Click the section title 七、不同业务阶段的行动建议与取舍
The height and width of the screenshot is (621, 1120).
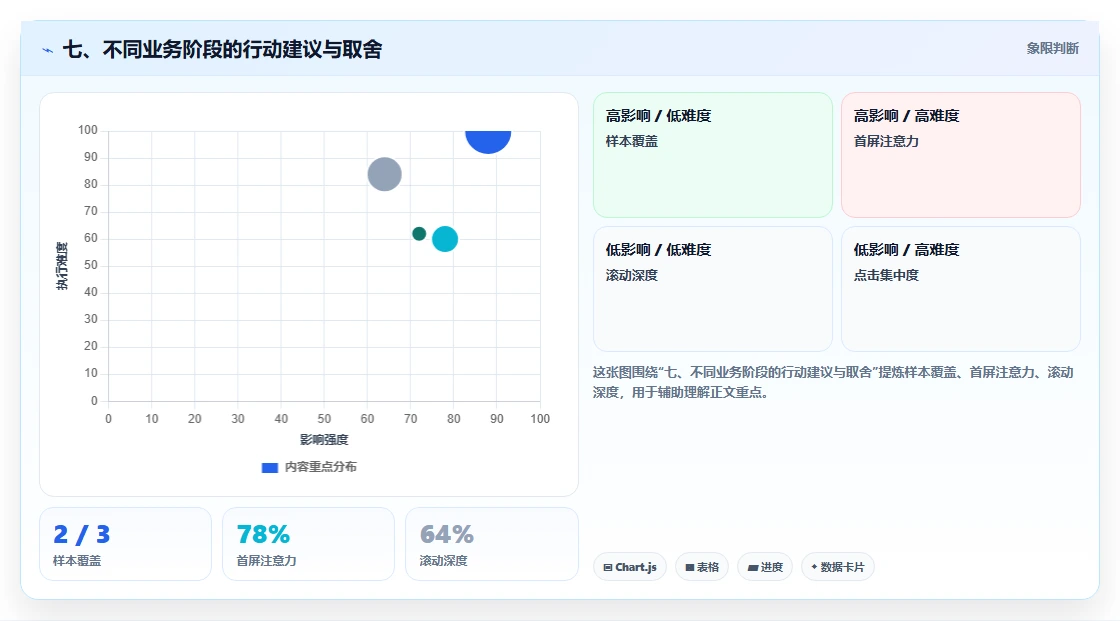click(222, 49)
